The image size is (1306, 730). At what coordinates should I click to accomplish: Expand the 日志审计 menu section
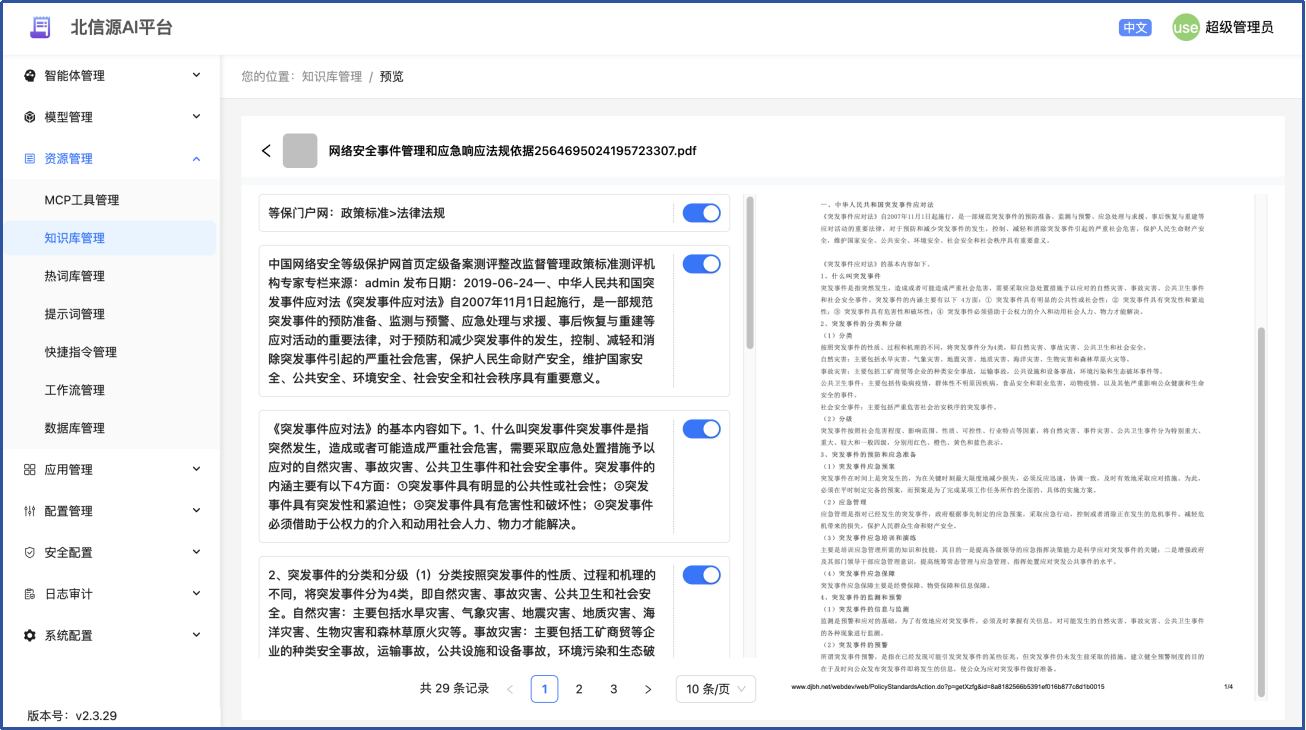(x=196, y=594)
